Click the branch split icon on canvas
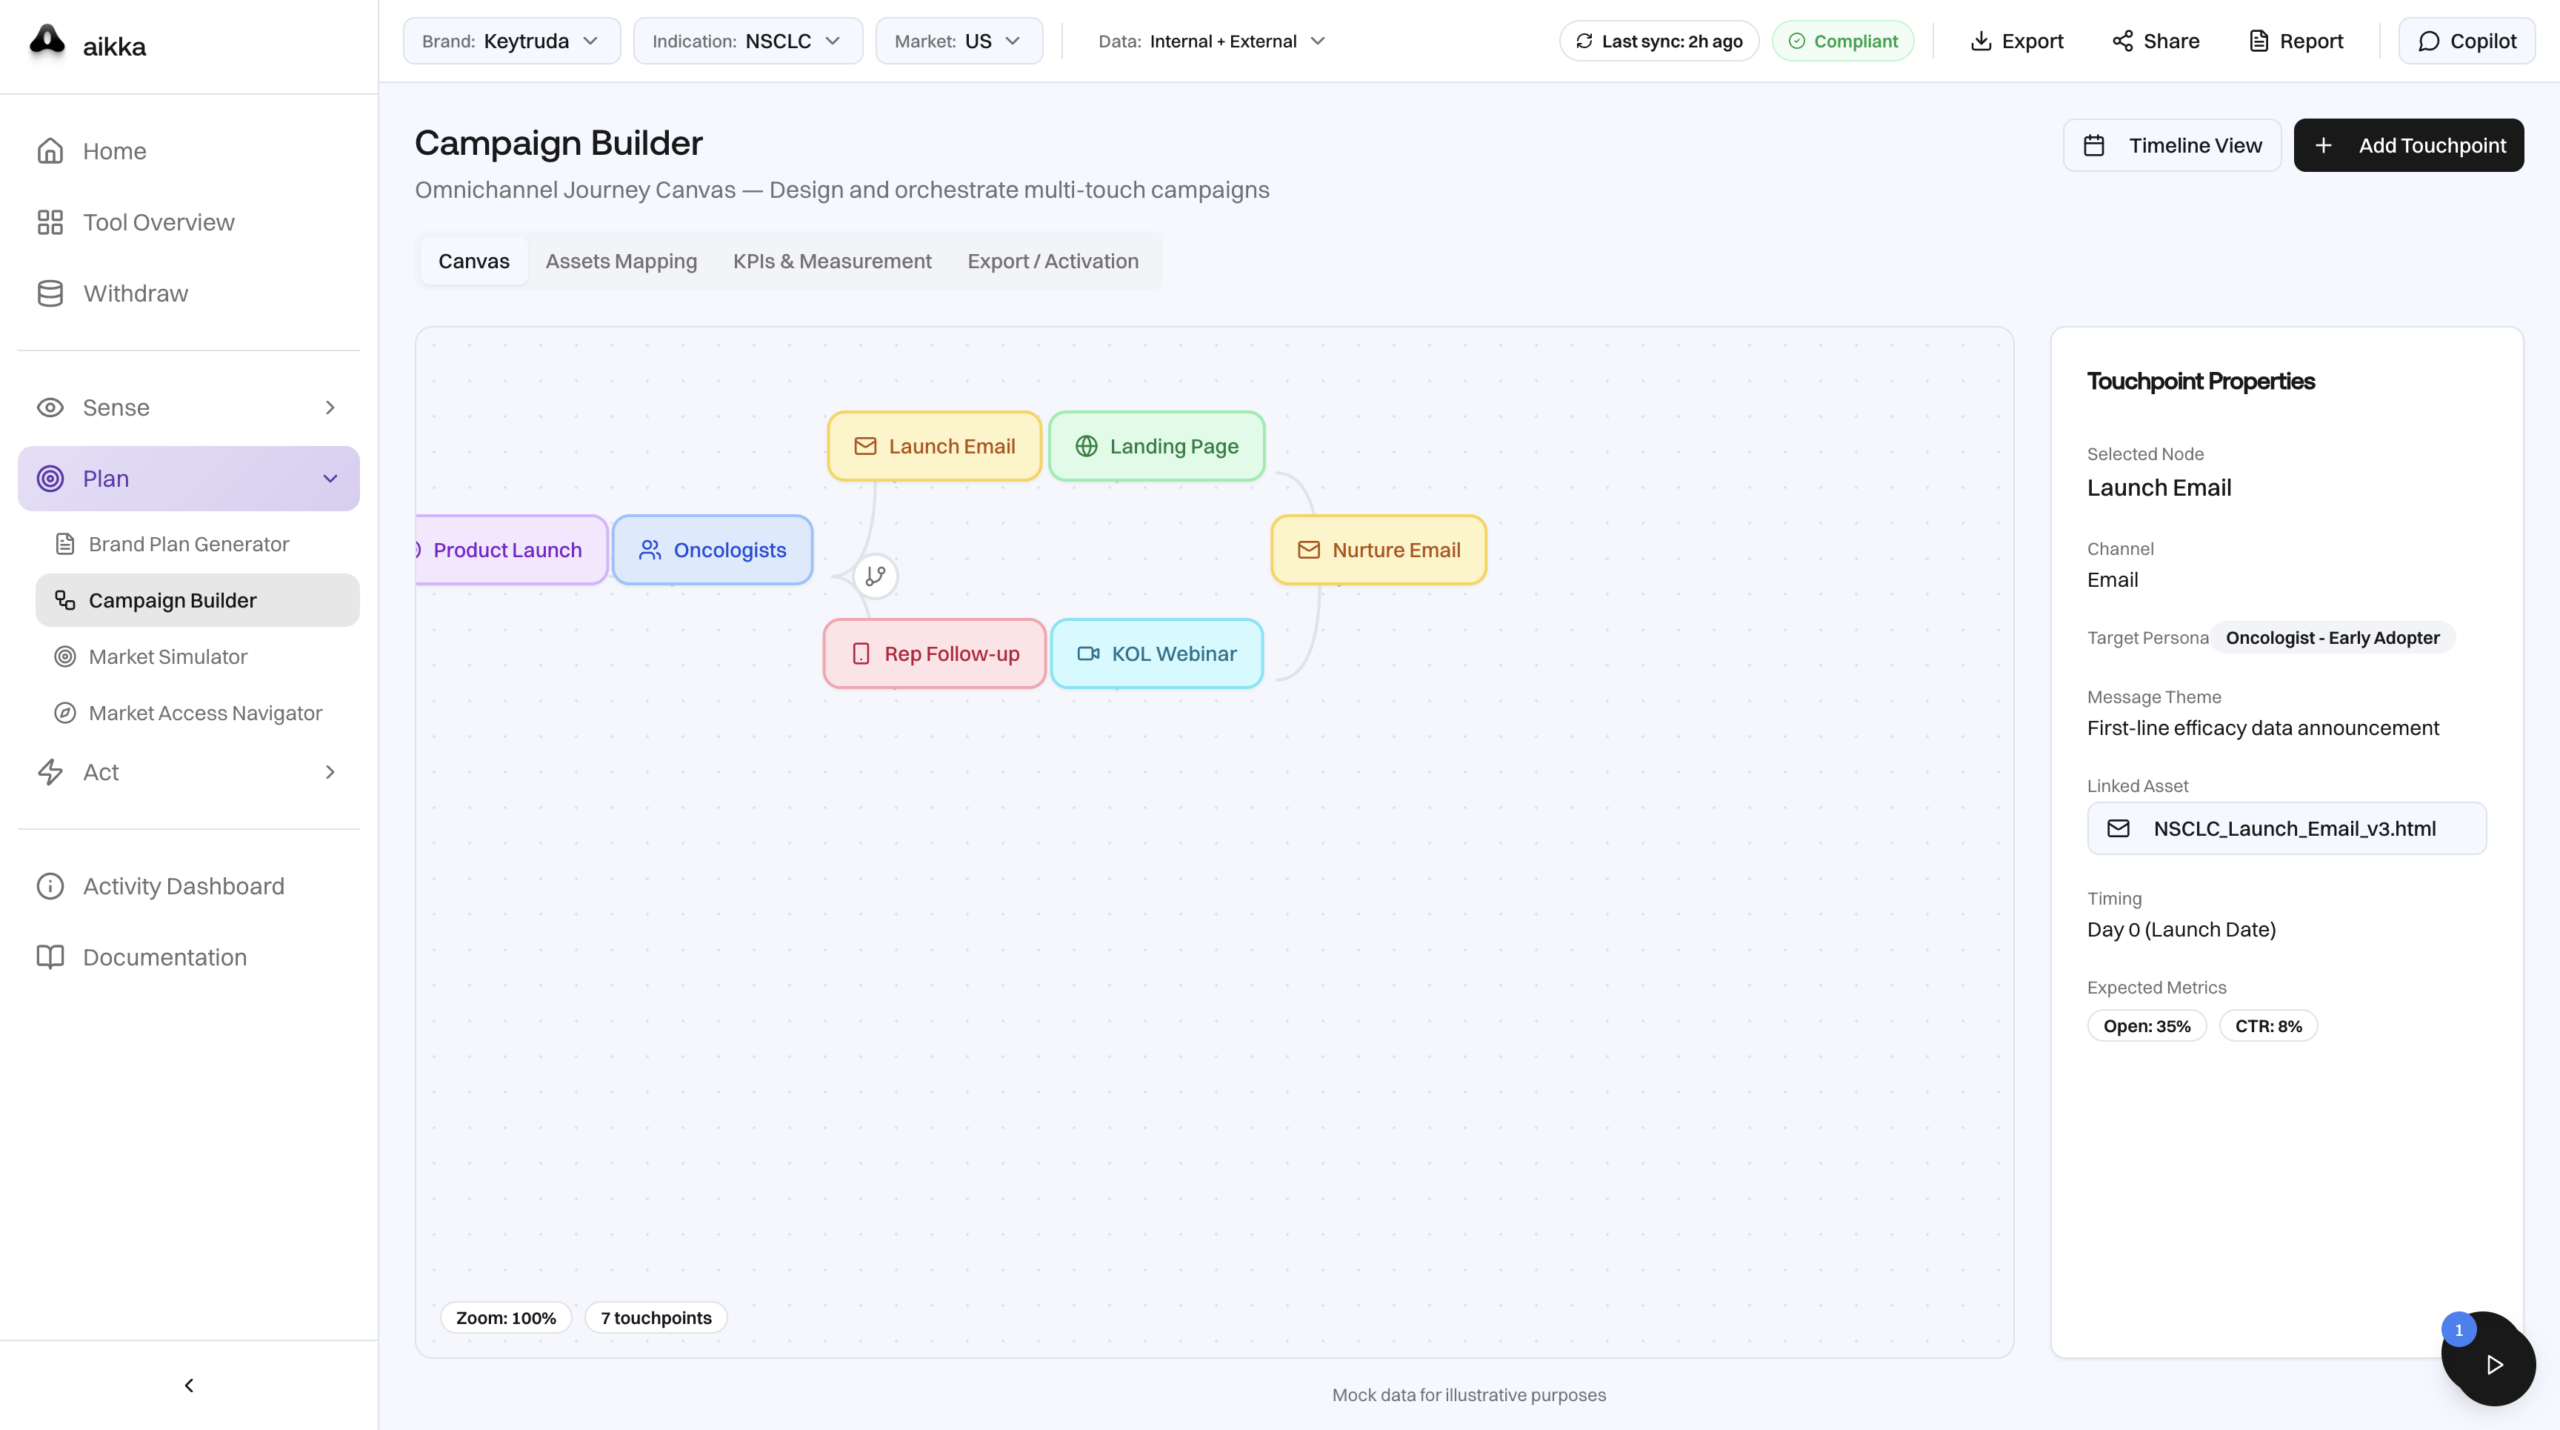The image size is (2560, 1430). (x=875, y=576)
